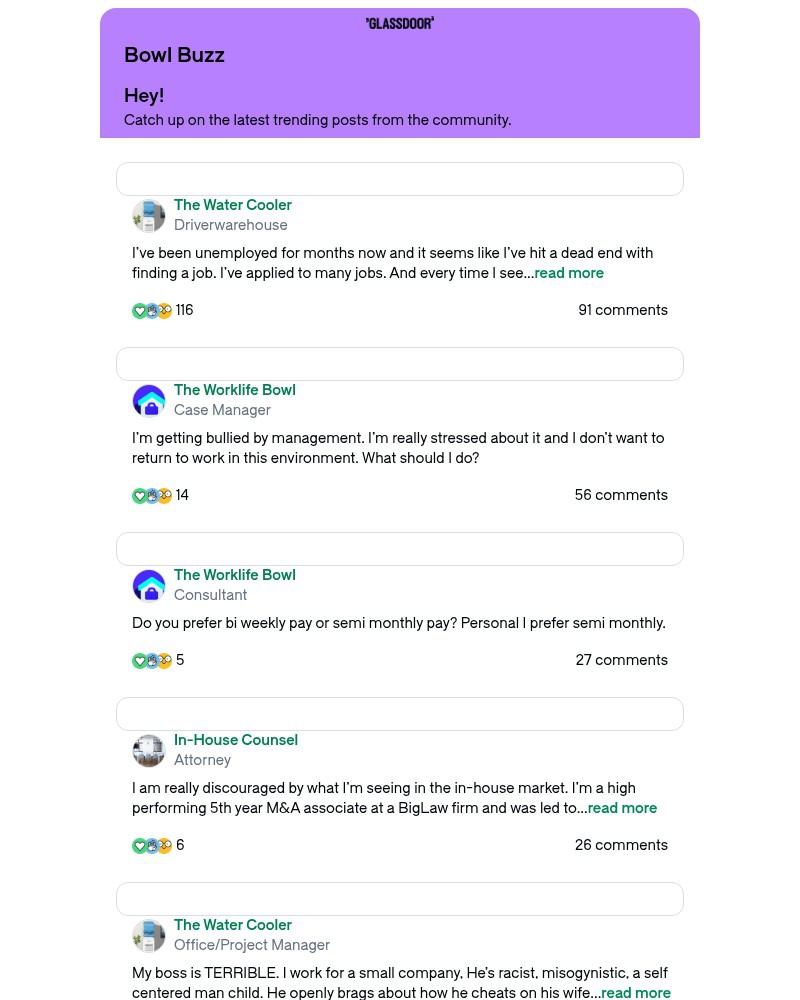Open The Water Cooler bowl link above Driverwarehouse
The image size is (800, 1000).
(x=233, y=205)
